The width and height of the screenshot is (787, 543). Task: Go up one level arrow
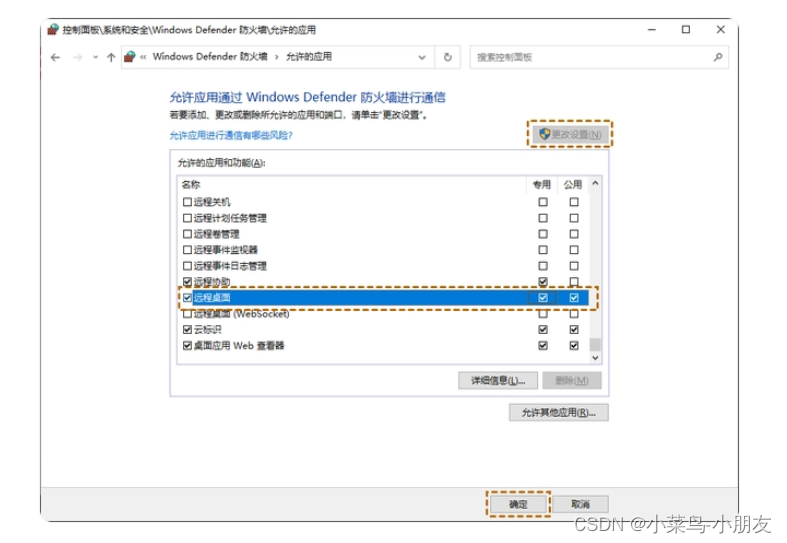coord(111,57)
